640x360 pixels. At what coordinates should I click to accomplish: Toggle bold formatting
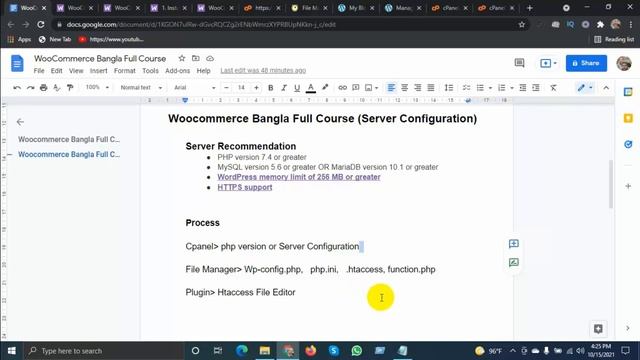[x=270, y=88]
